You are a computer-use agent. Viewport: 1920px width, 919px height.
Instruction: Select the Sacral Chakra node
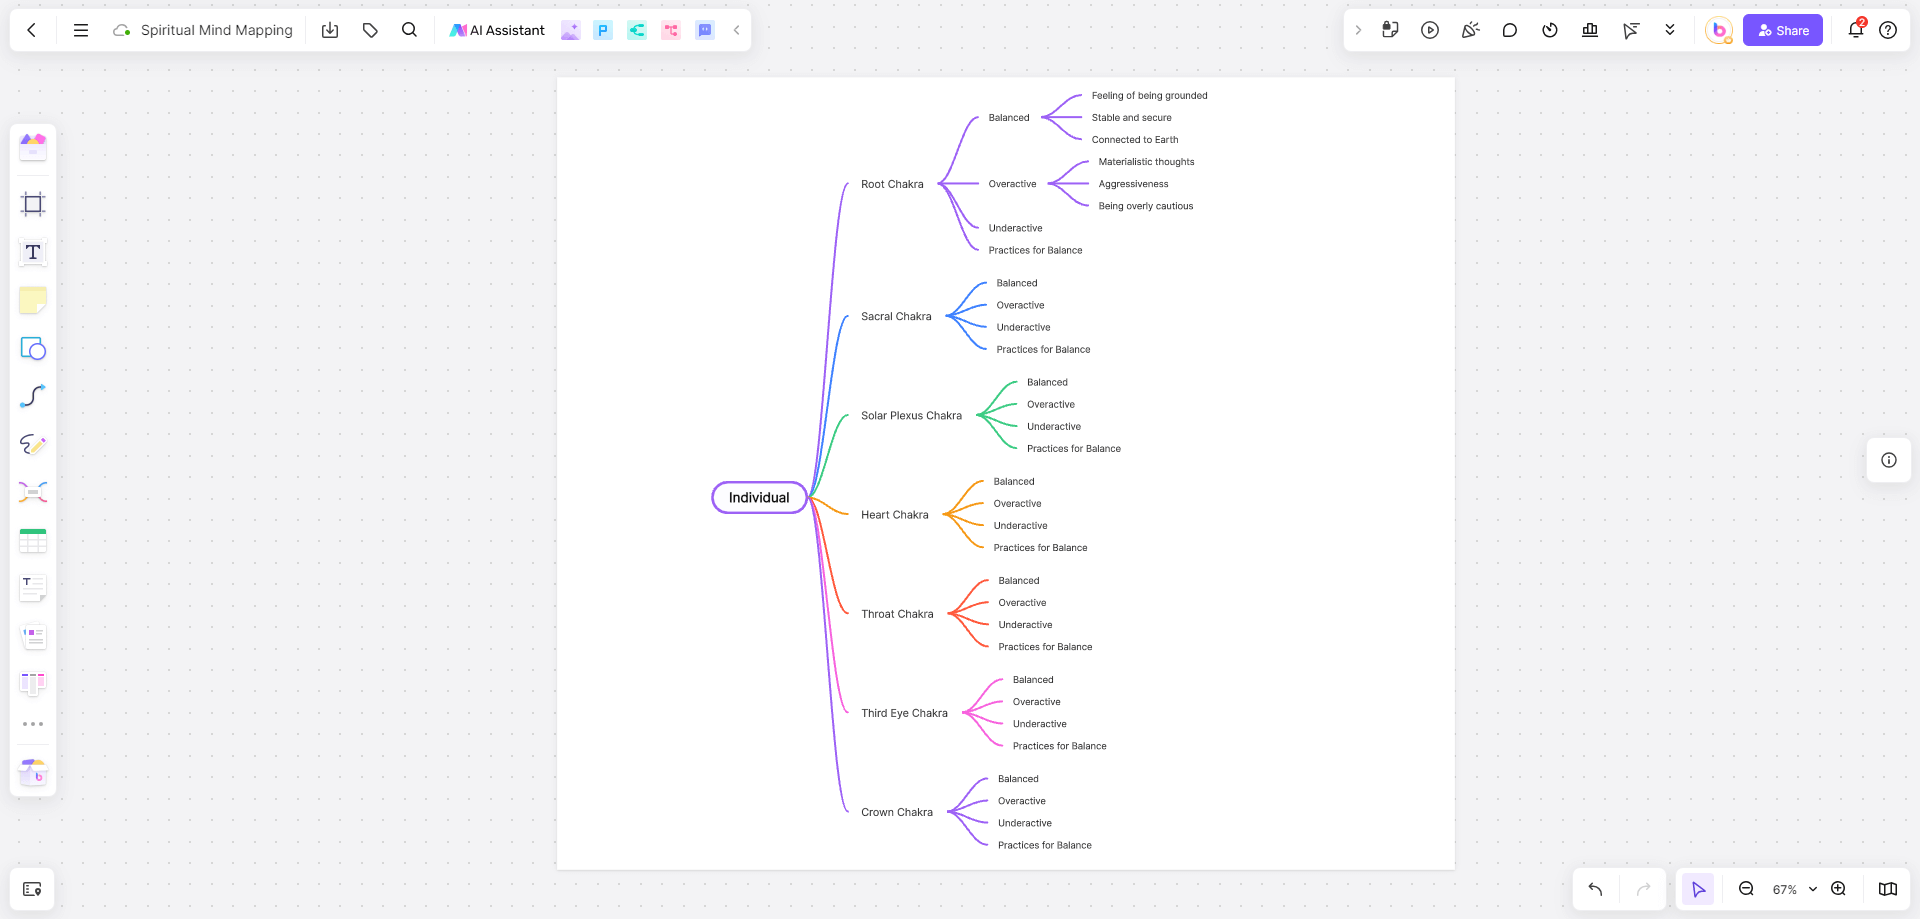(x=896, y=316)
